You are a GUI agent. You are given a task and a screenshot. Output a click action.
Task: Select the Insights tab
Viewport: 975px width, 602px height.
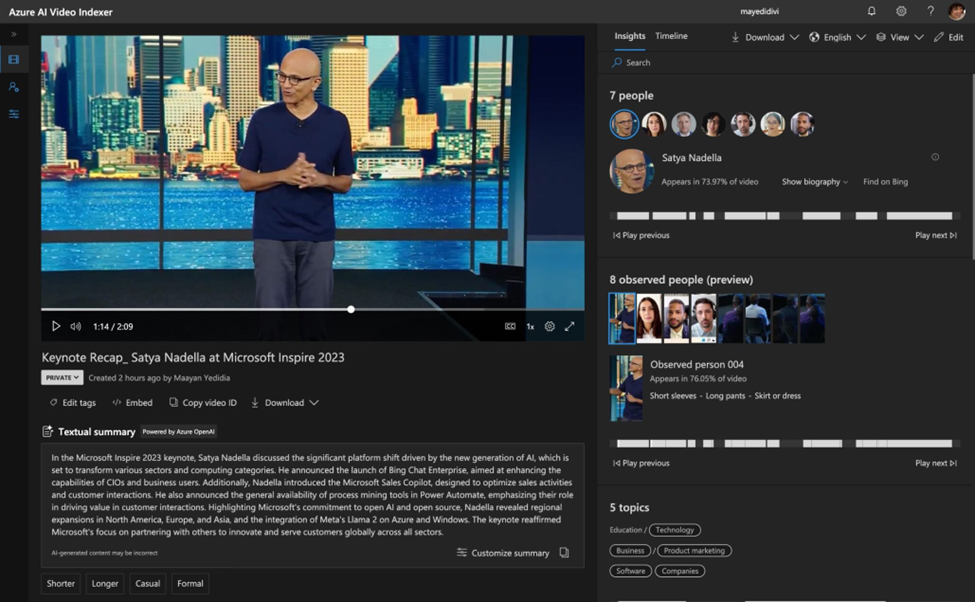pyautogui.click(x=630, y=36)
